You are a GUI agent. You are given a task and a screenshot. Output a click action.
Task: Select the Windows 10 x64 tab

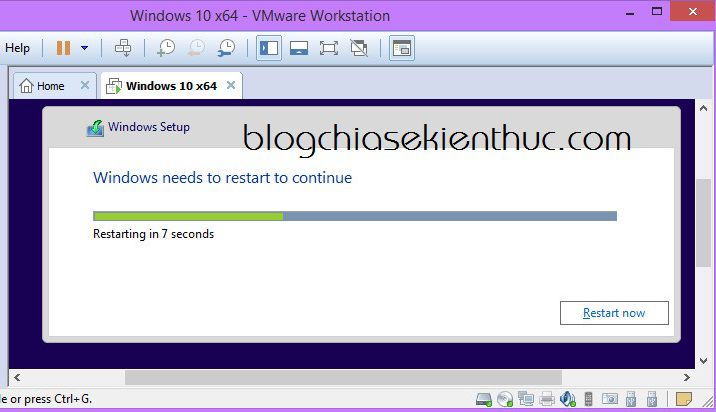(x=171, y=85)
